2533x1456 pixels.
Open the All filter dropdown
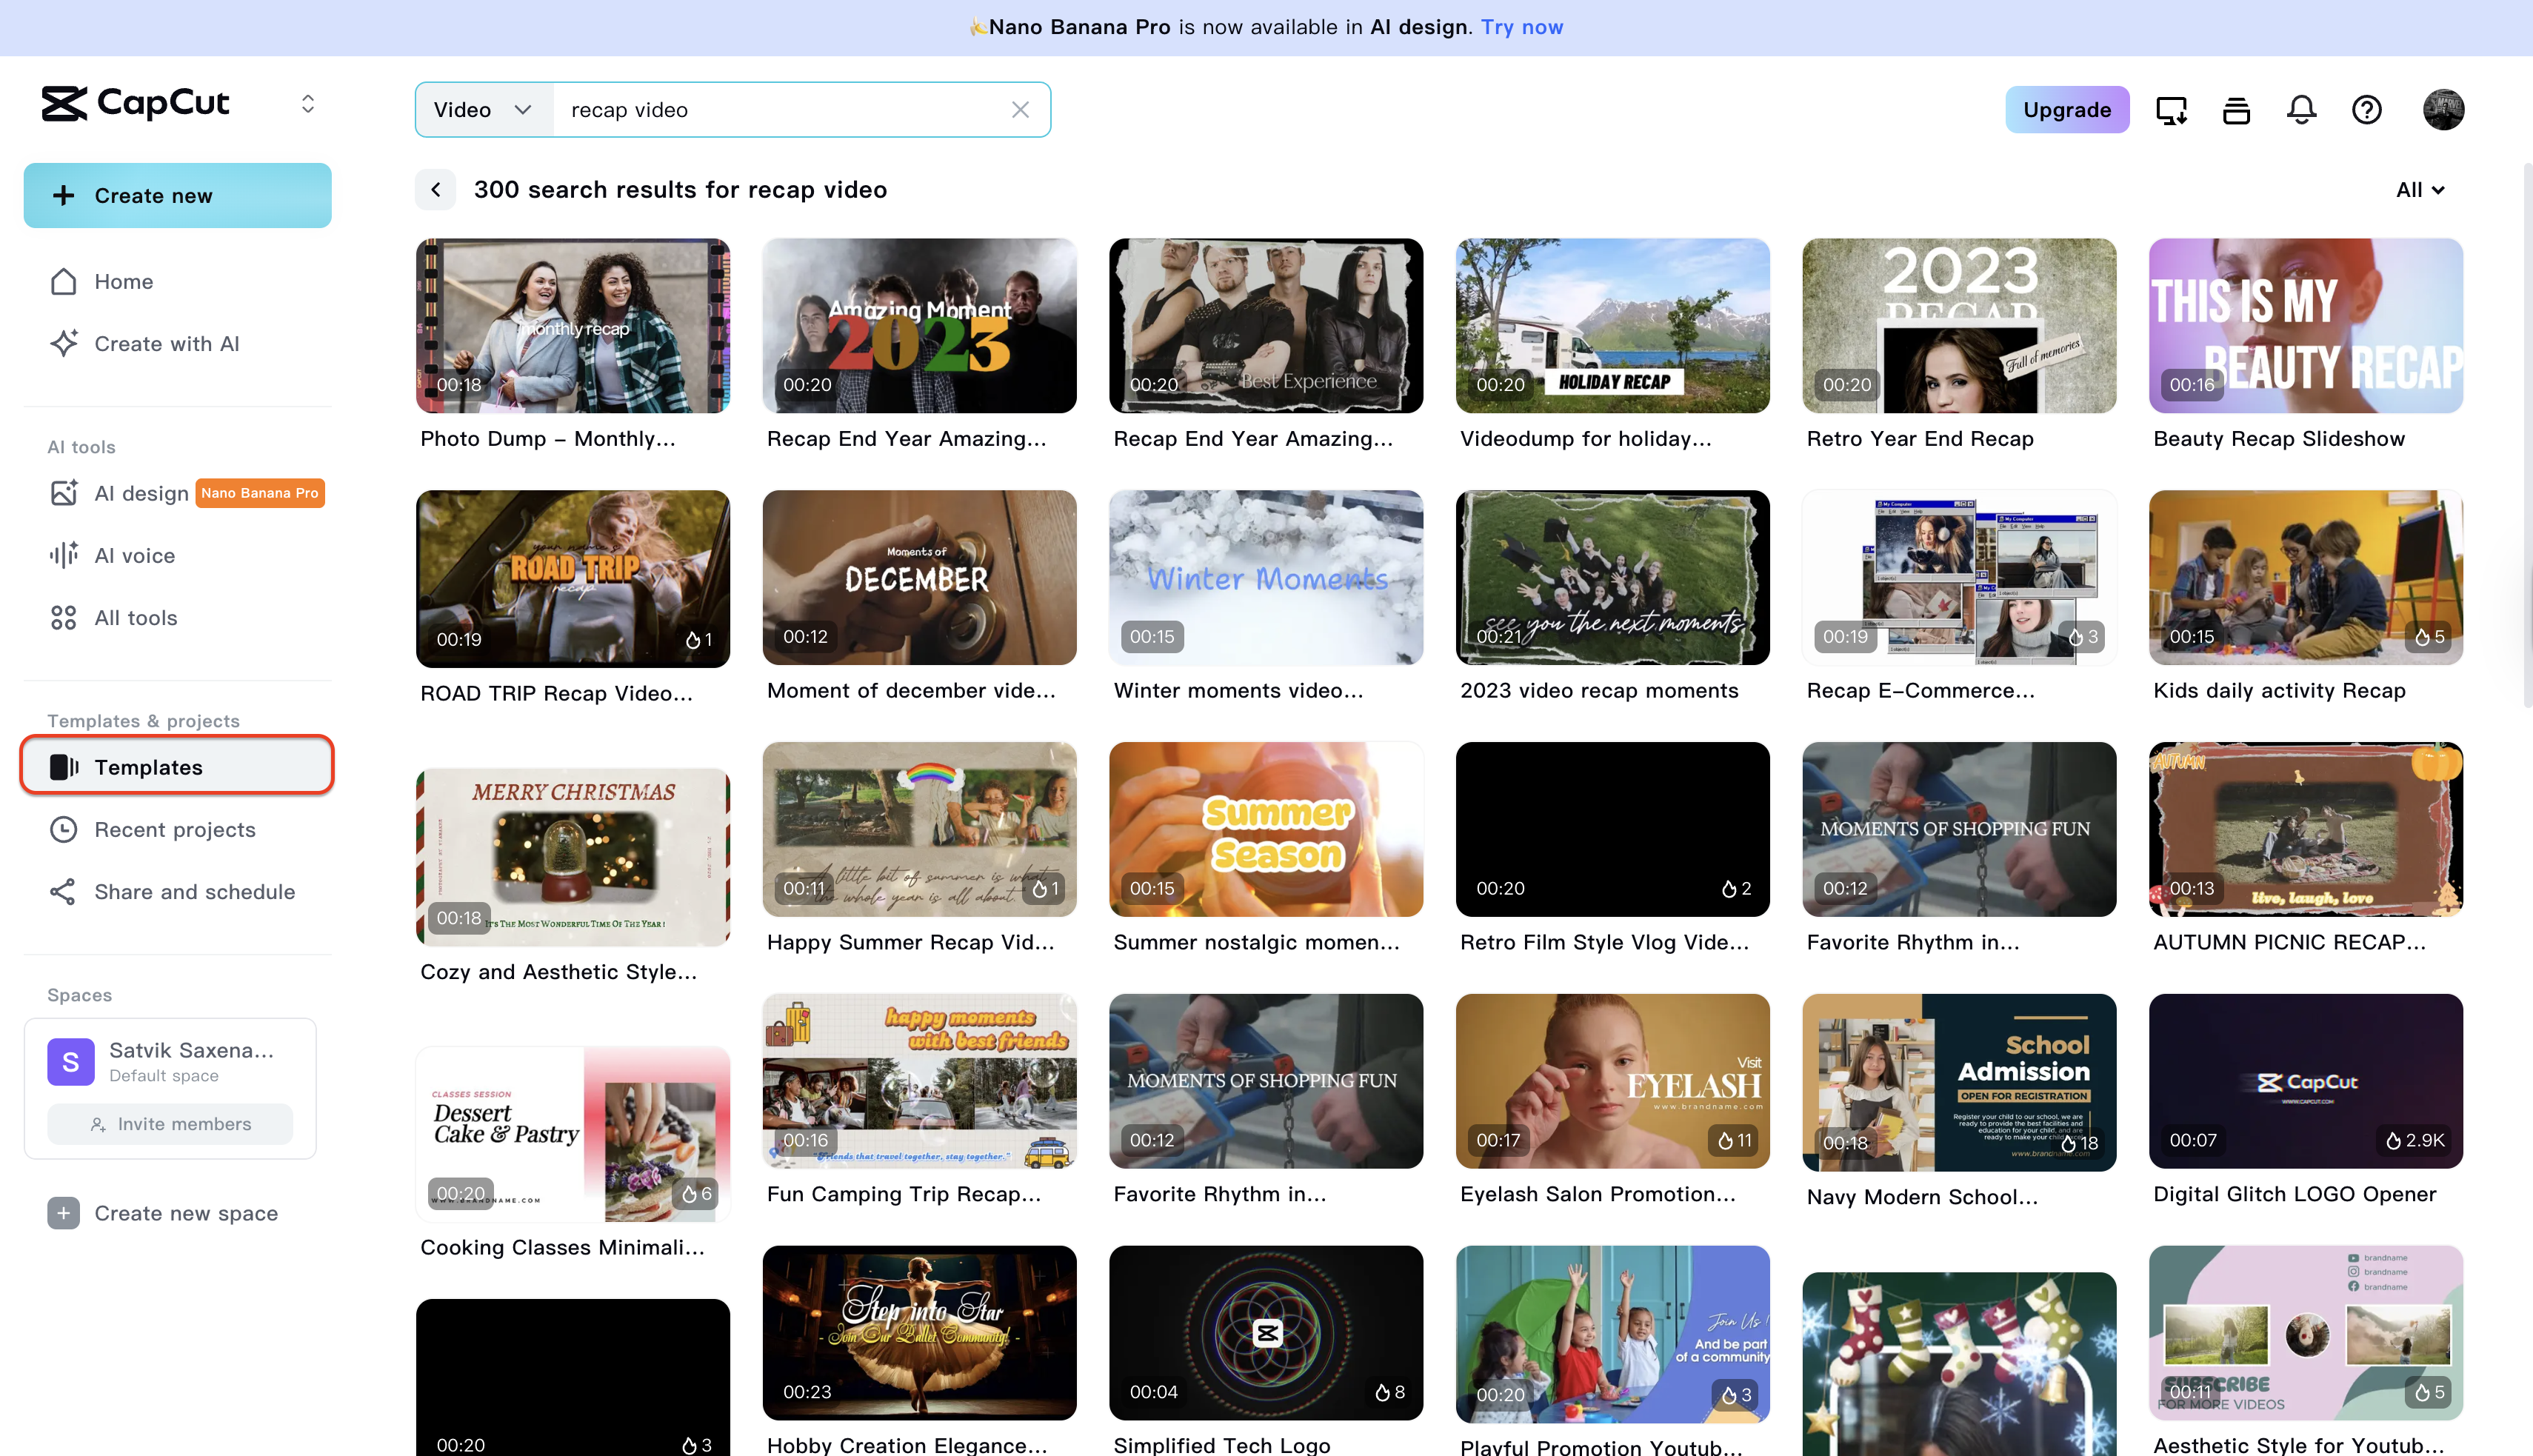pos(2419,189)
